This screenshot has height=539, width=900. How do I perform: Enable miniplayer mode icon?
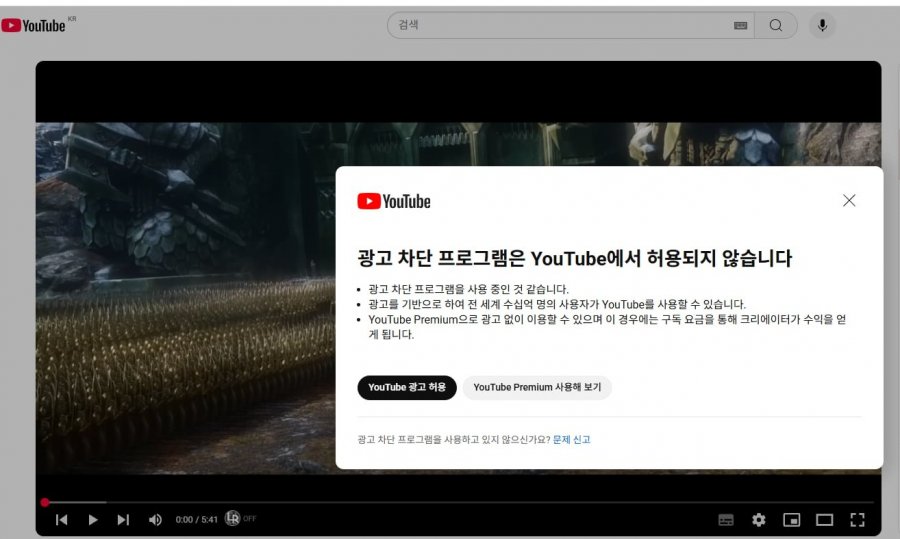coord(792,519)
